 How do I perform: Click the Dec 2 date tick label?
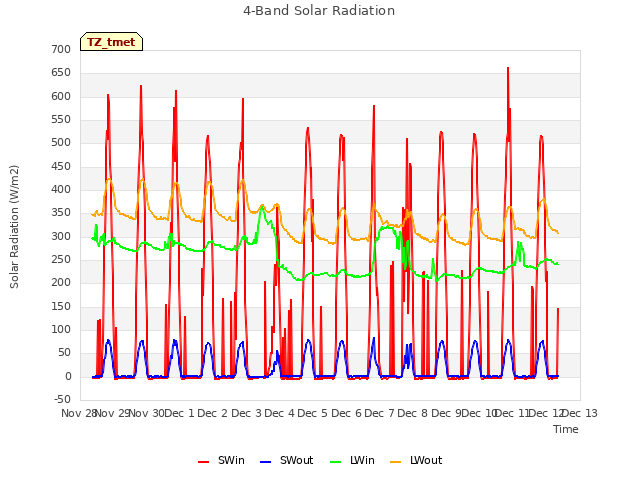[213, 413]
